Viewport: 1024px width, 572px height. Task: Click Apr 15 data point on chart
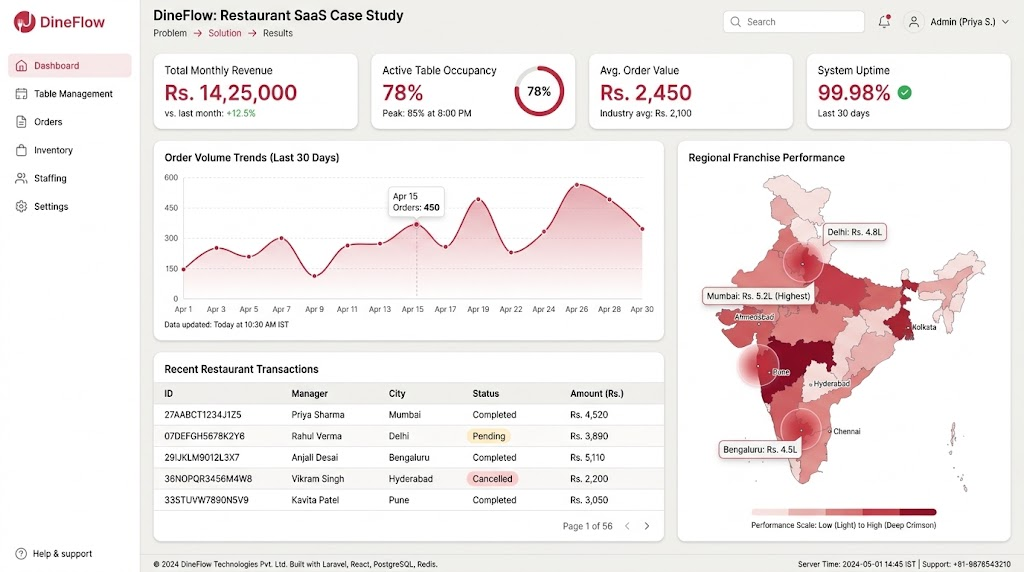417,225
